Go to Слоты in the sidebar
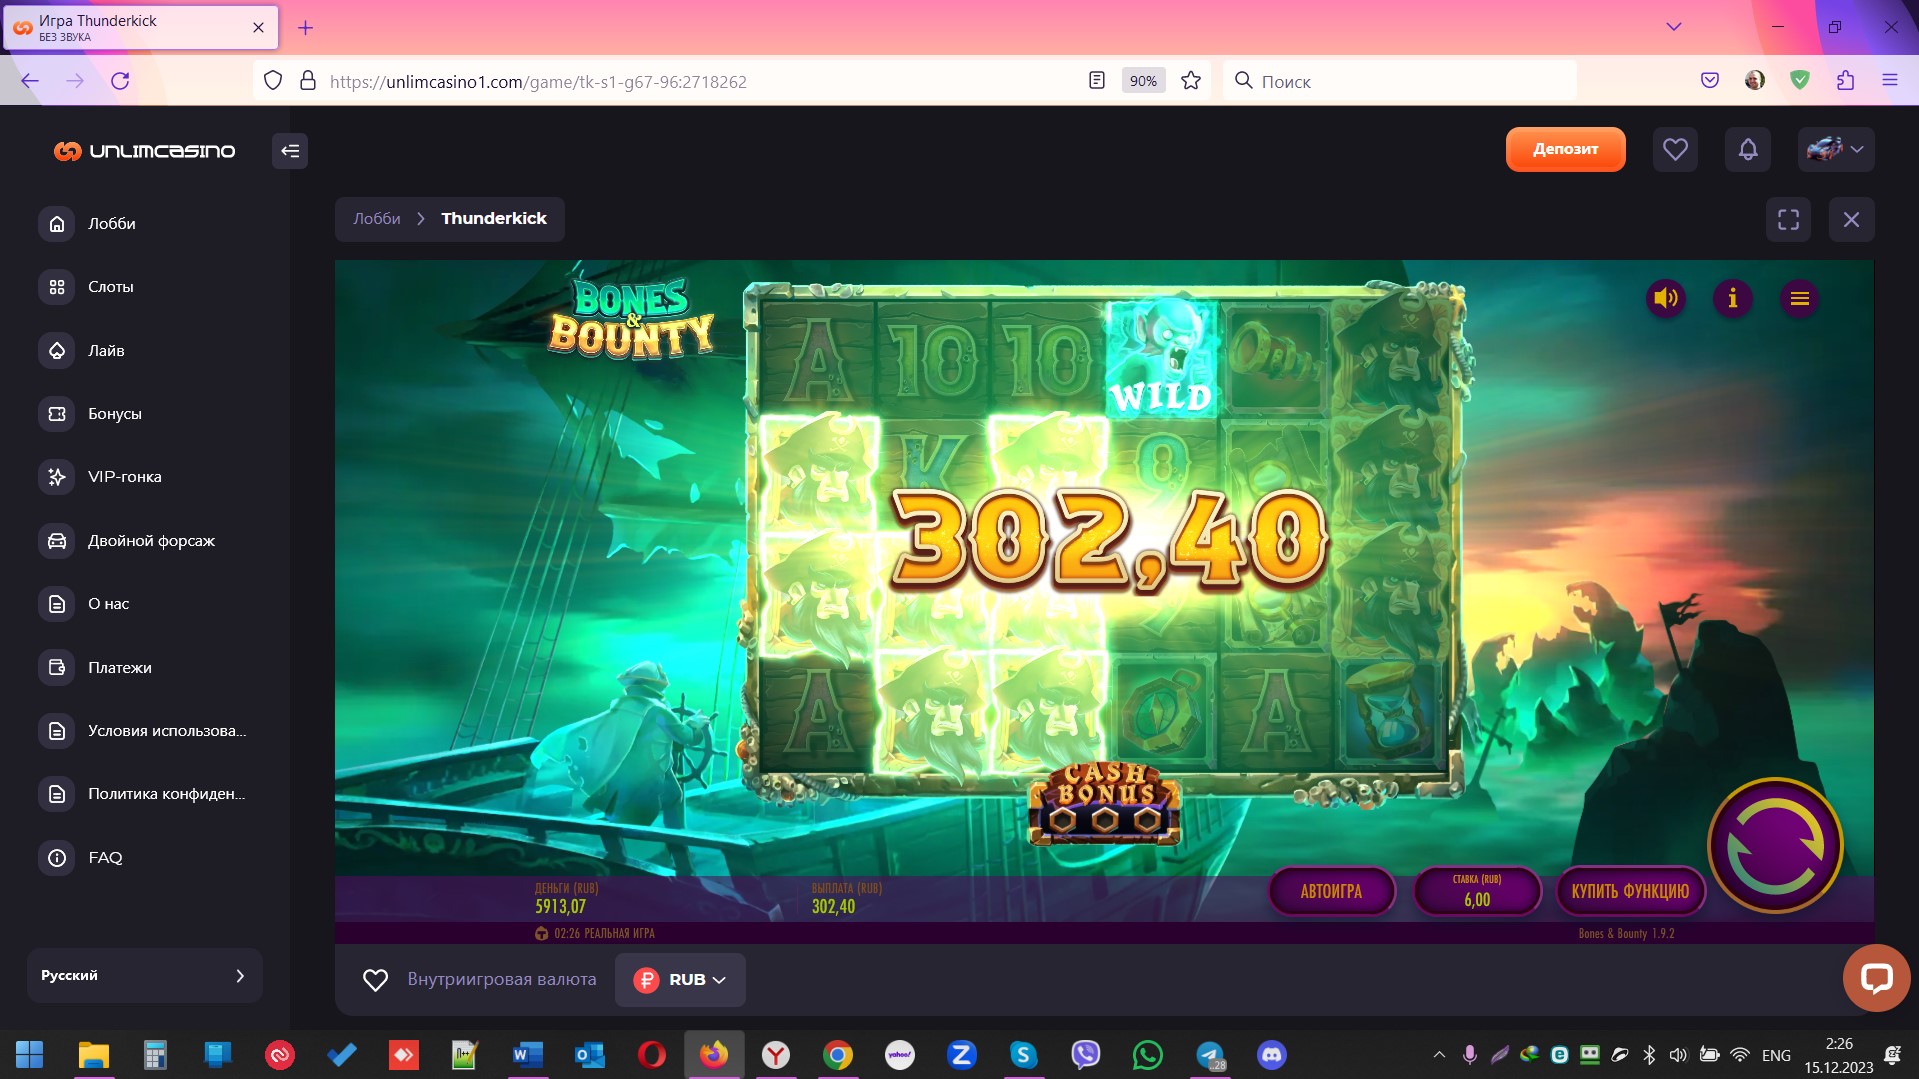 tap(110, 287)
